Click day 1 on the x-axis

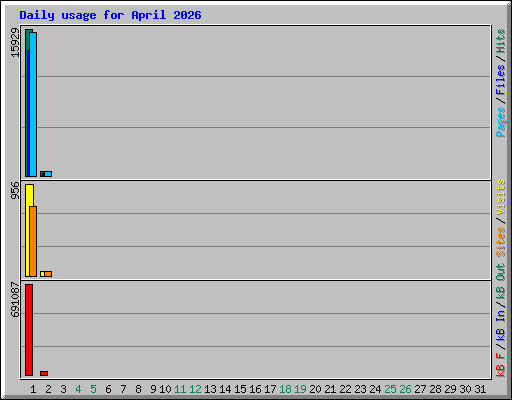tap(33, 389)
